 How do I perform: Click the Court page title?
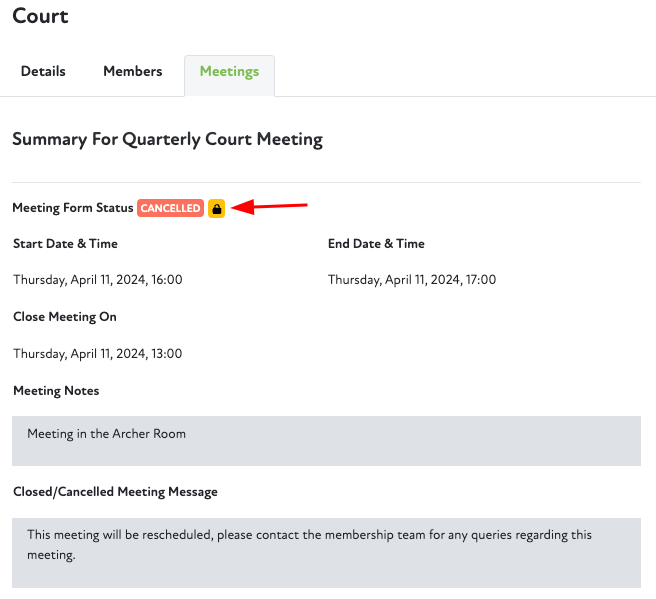tap(40, 16)
